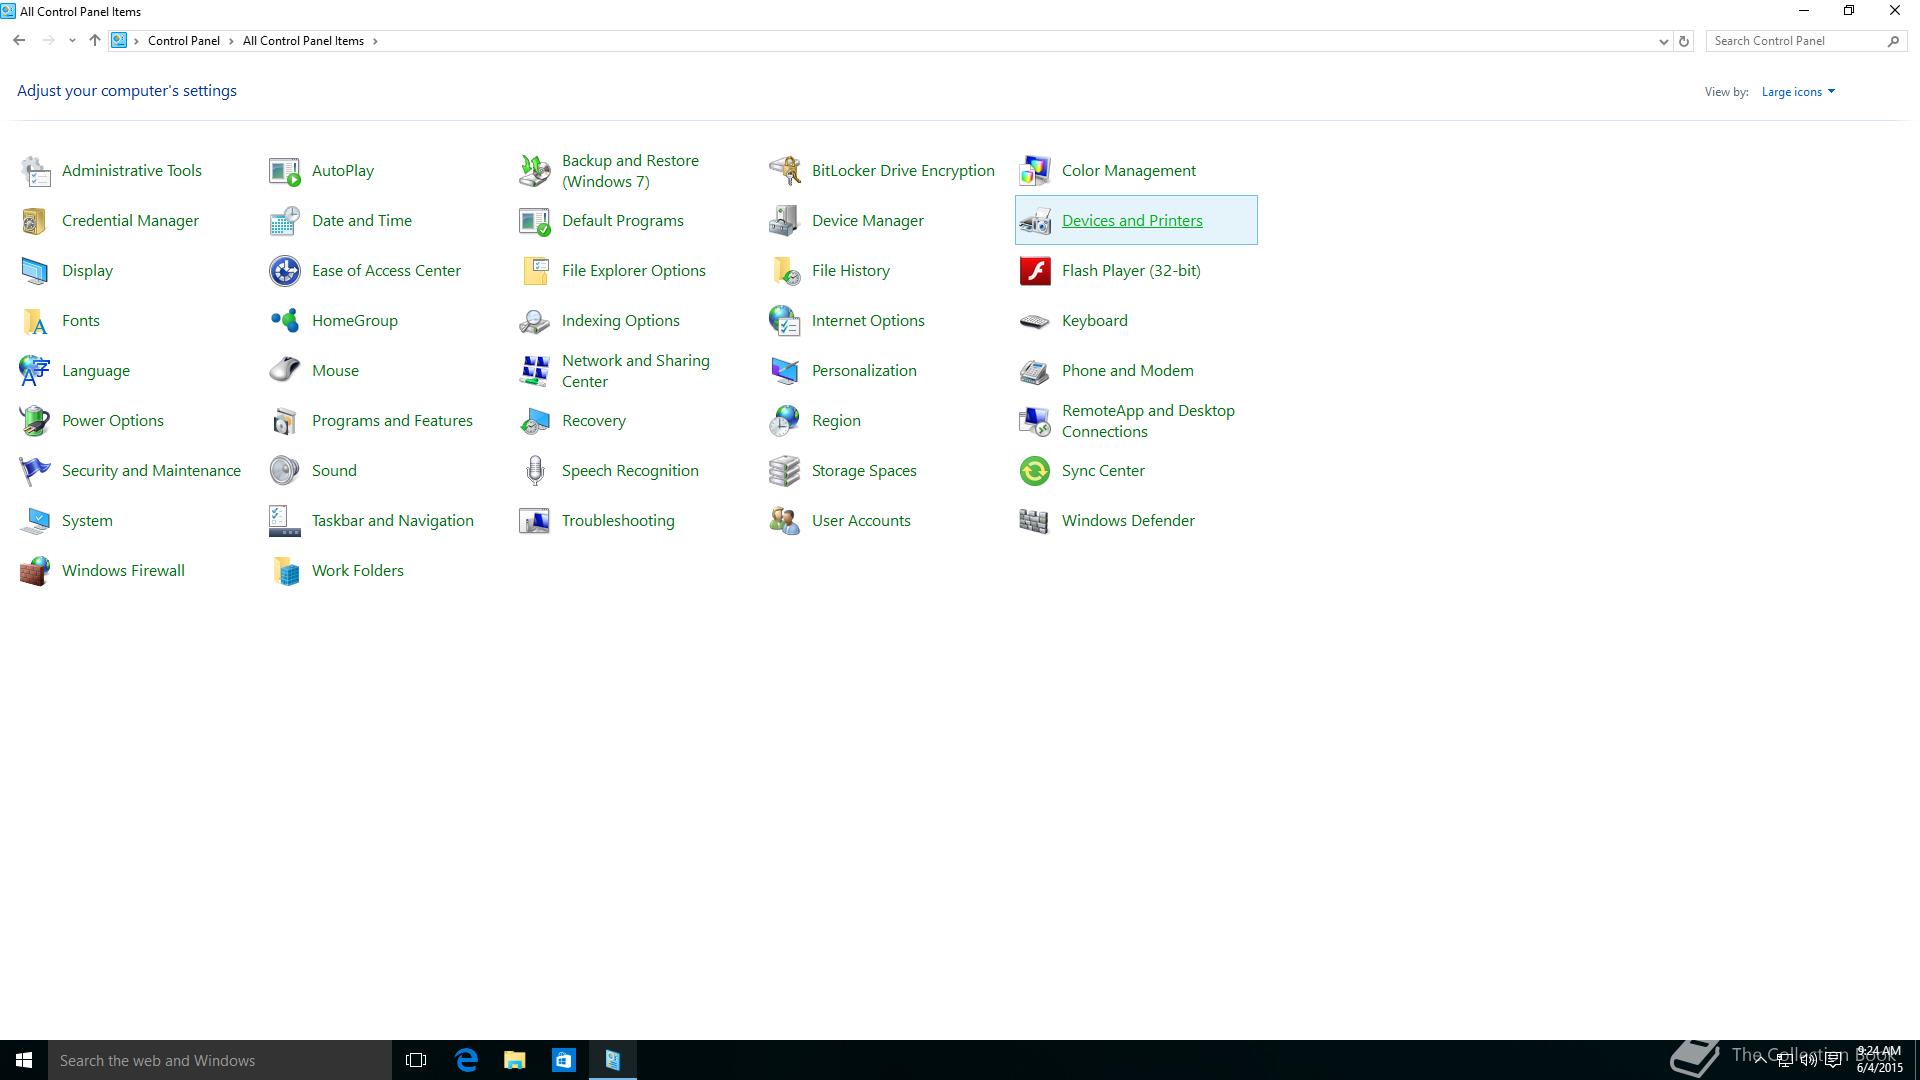The height and width of the screenshot is (1080, 1920).
Task: Click the Storage Spaces link
Action: tap(864, 471)
